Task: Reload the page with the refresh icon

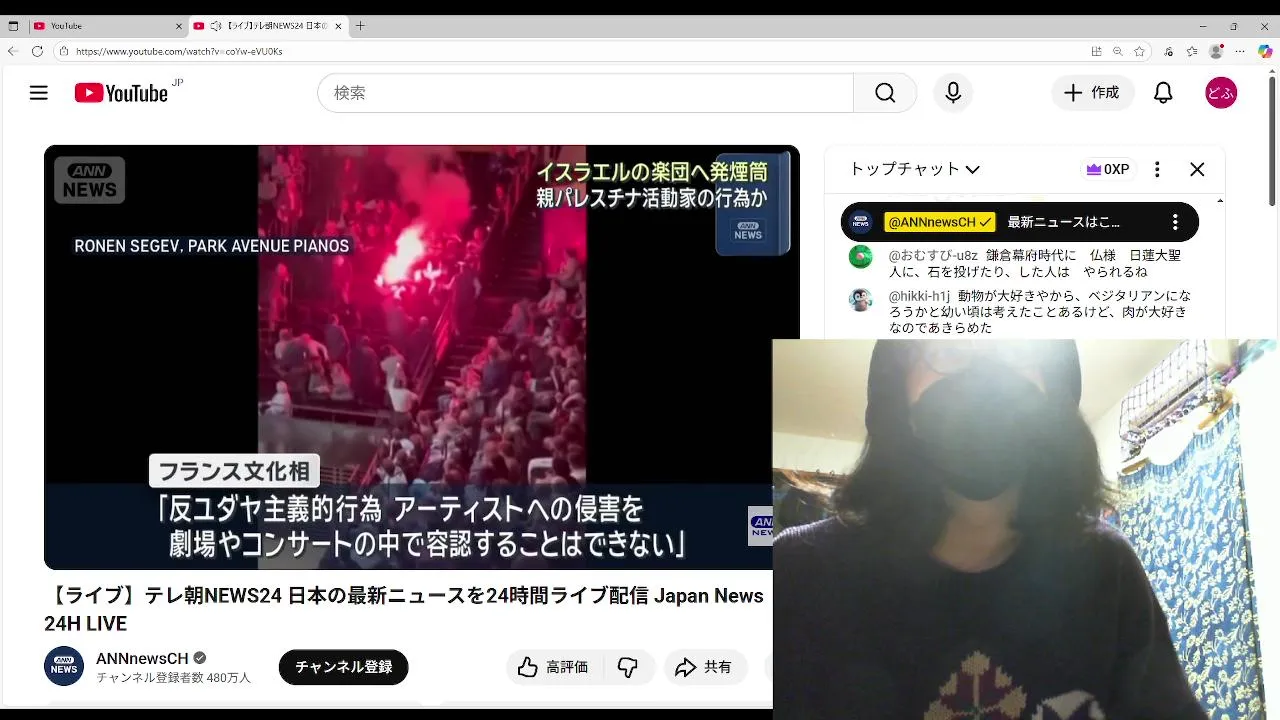Action: click(x=37, y=51)
